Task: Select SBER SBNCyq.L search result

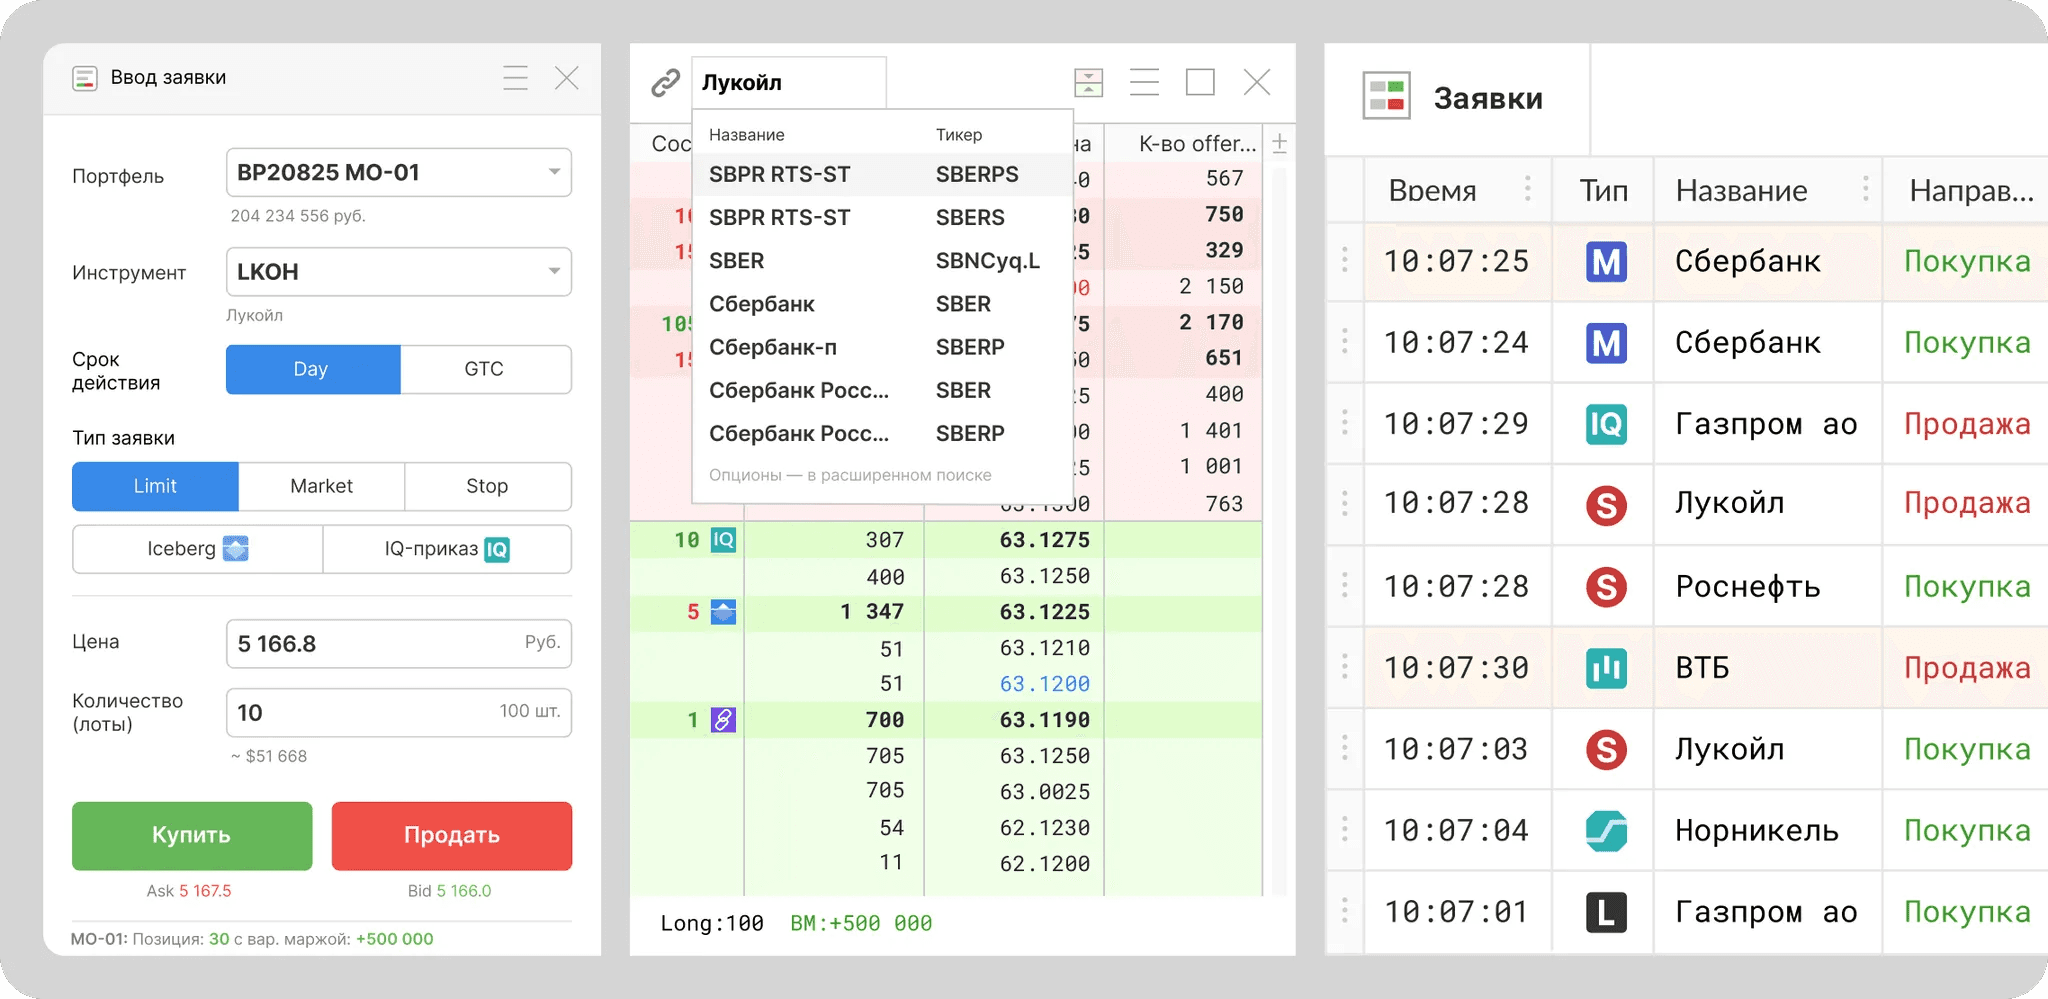Action: coord(870,261)
